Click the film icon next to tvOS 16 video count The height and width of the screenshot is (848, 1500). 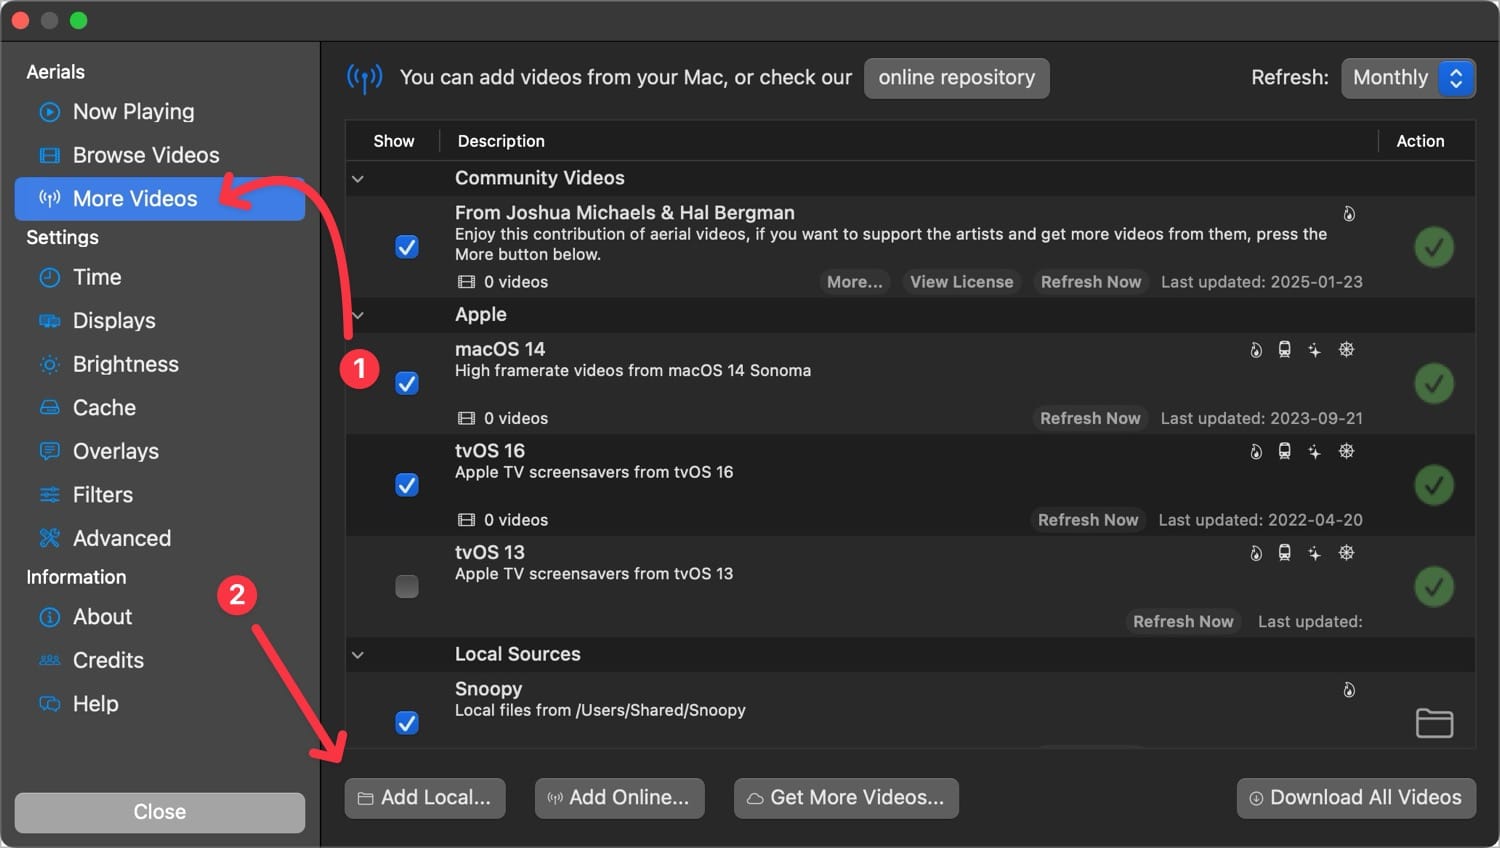(466, 520)
